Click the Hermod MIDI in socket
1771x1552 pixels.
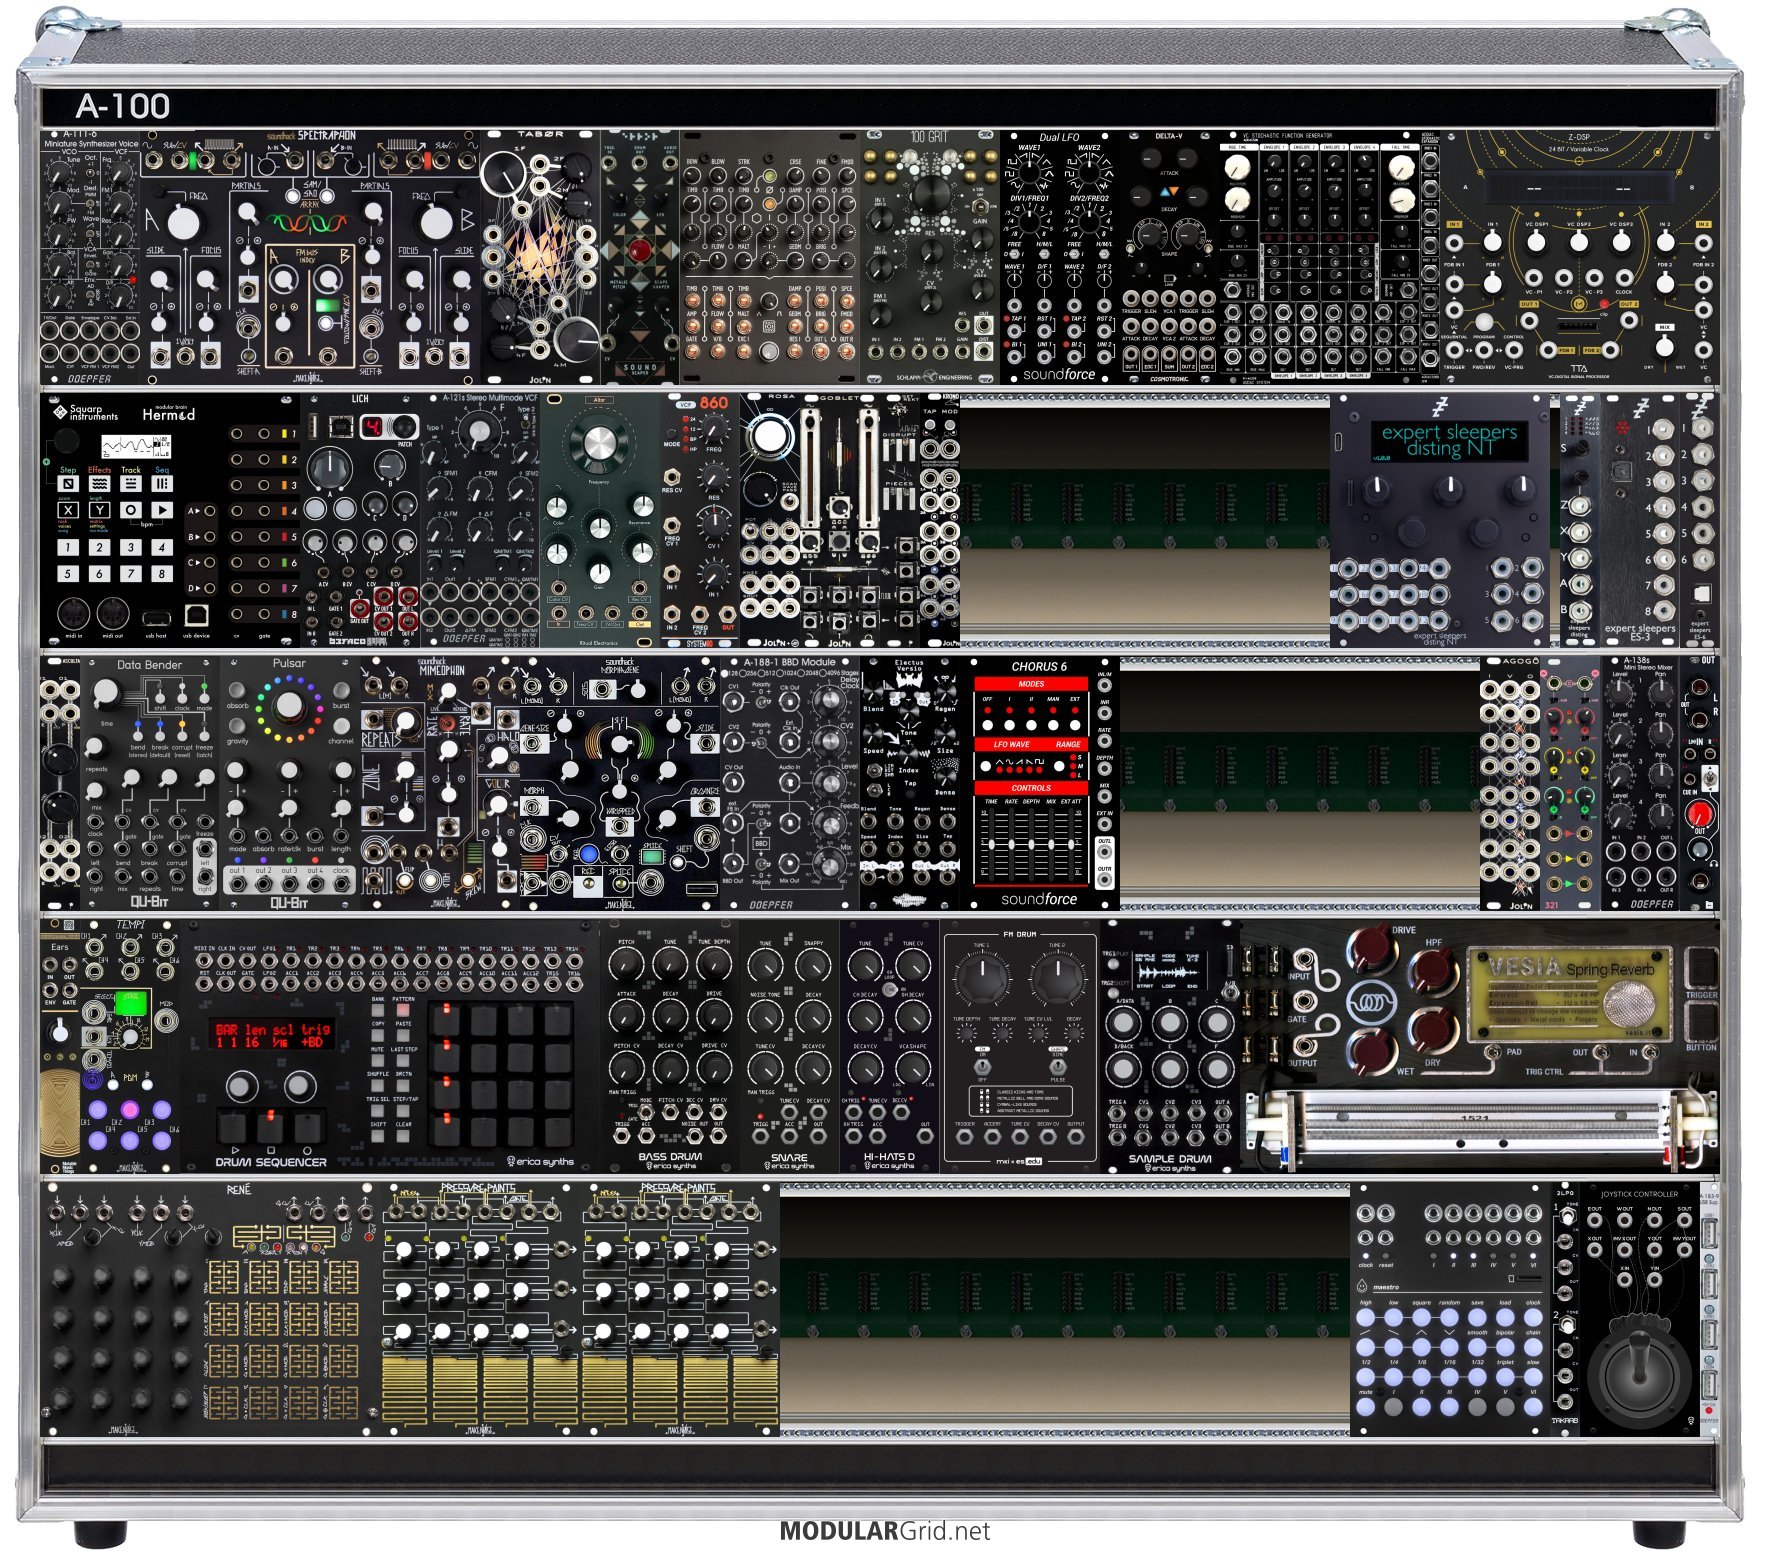(x=73, y=612)
